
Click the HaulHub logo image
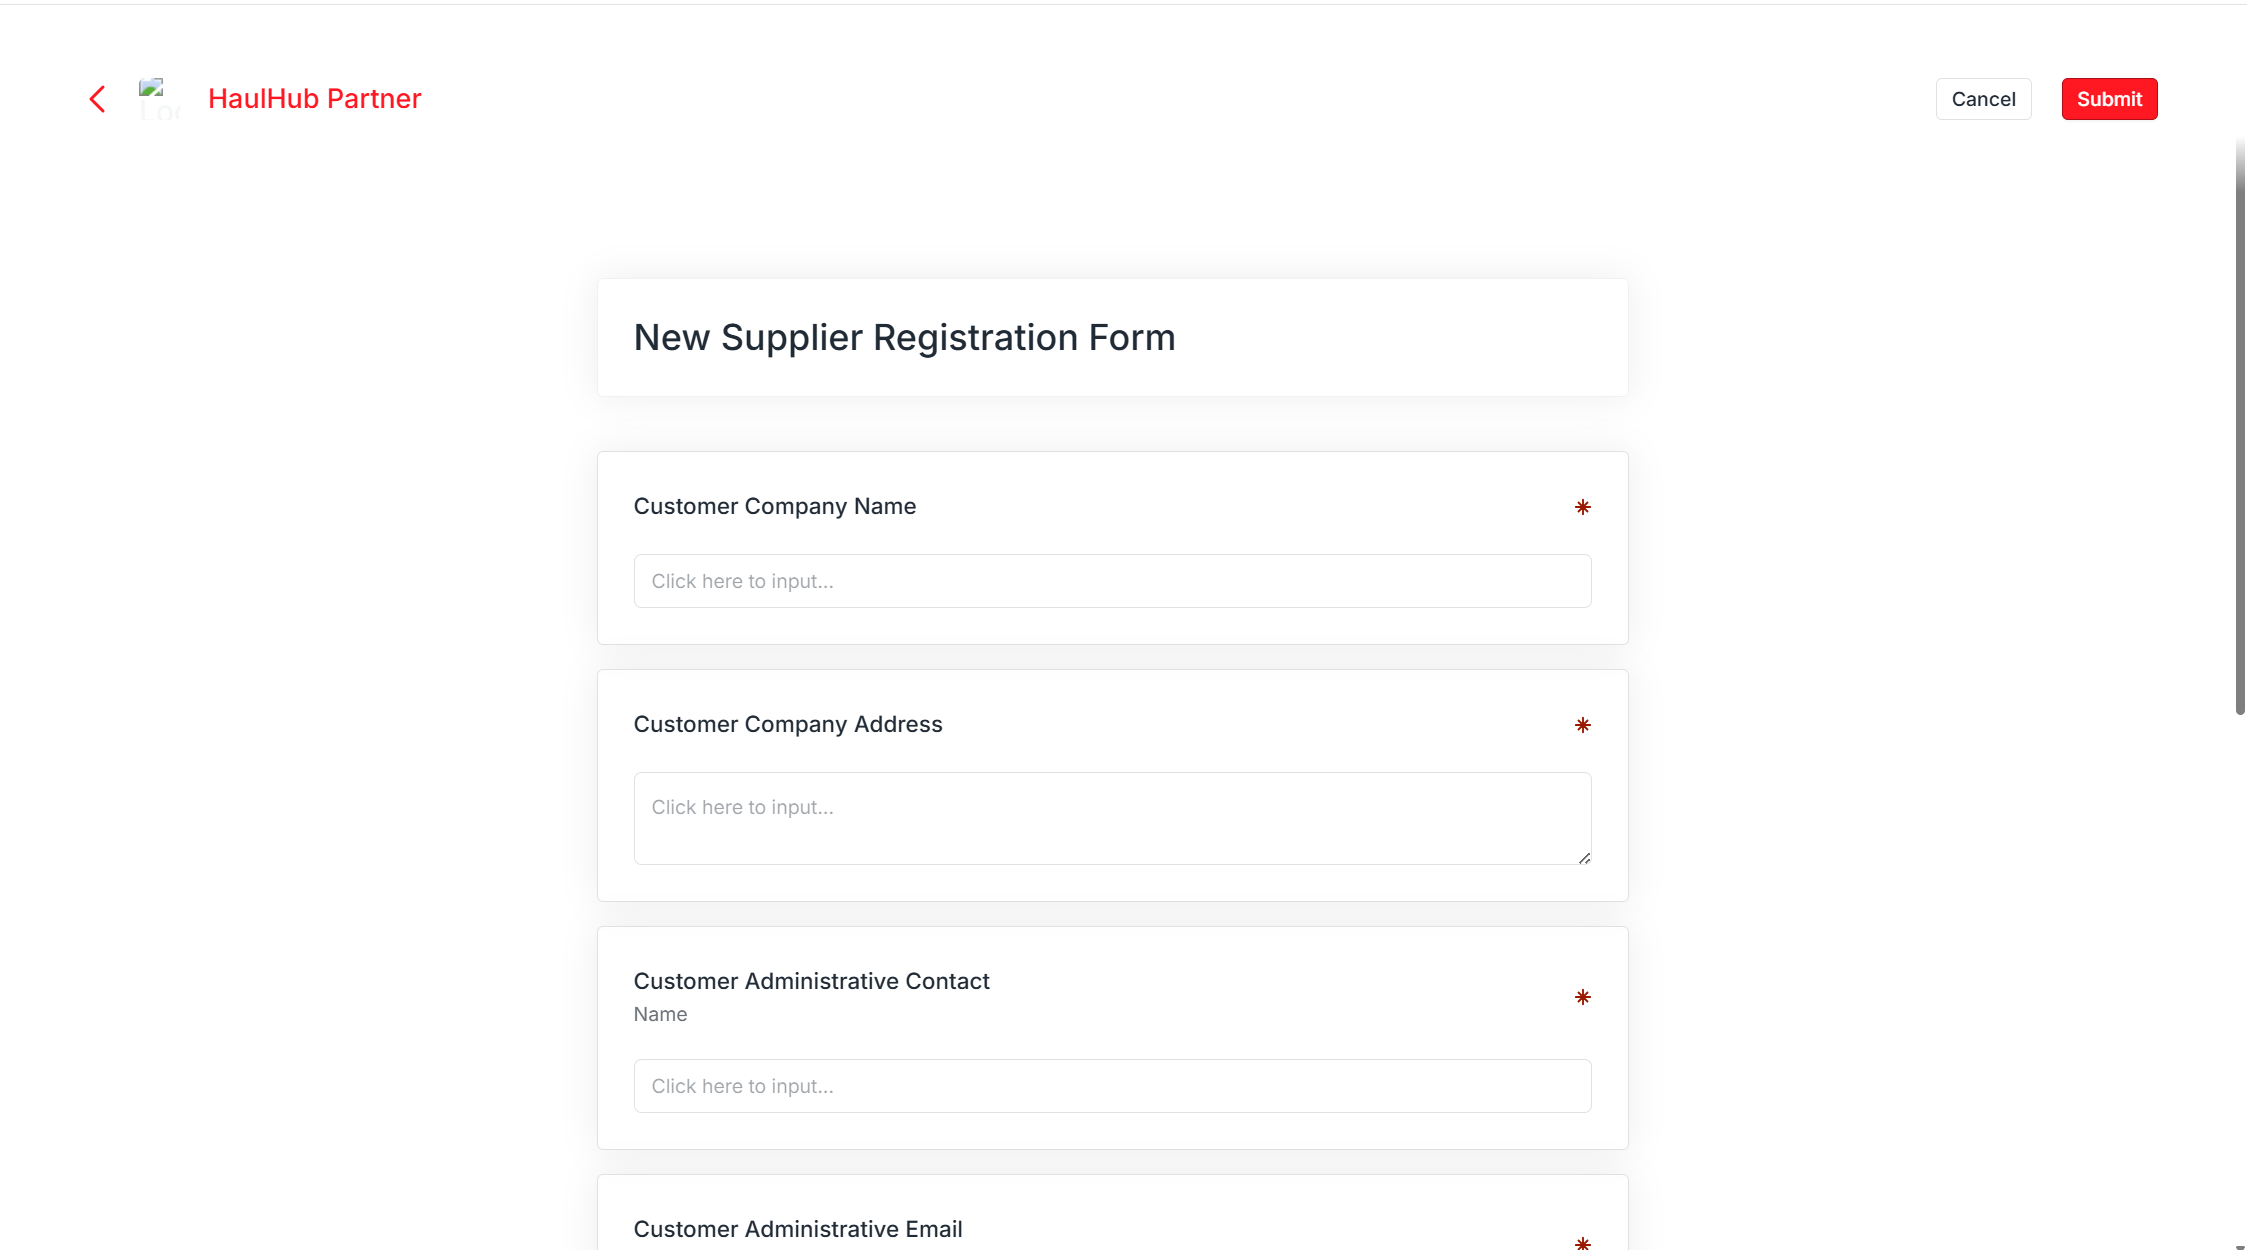point(159,99)
